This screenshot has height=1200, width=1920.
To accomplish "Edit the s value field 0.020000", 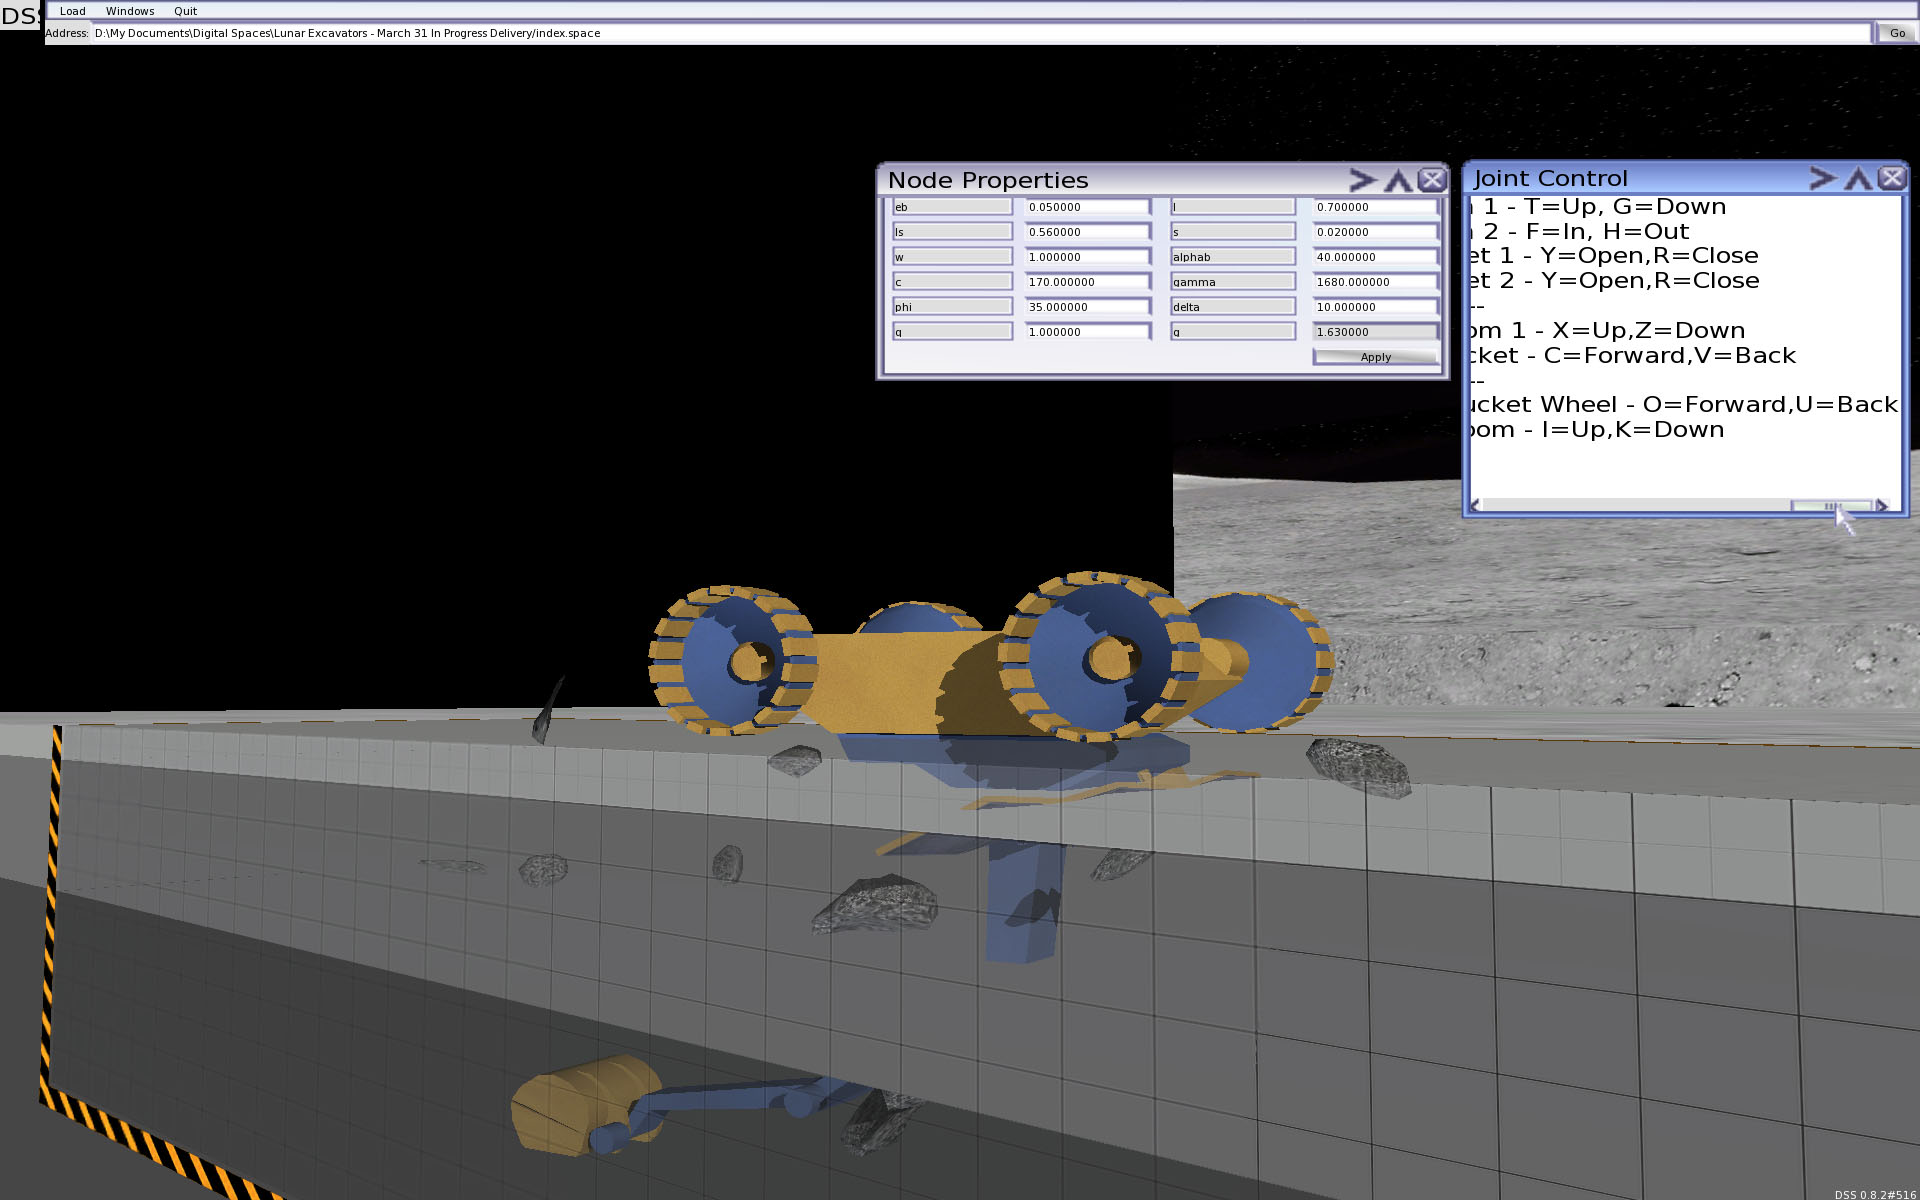I will pos(1375,232).
